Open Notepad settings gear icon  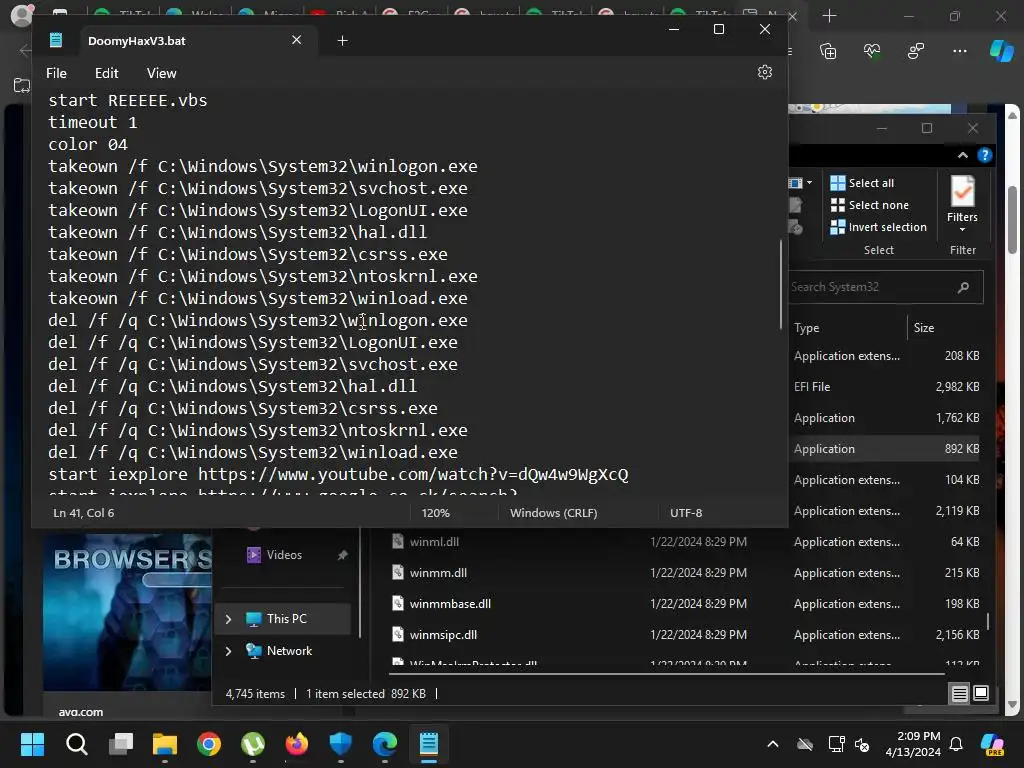pyautogui.click(x=765, y=72)
